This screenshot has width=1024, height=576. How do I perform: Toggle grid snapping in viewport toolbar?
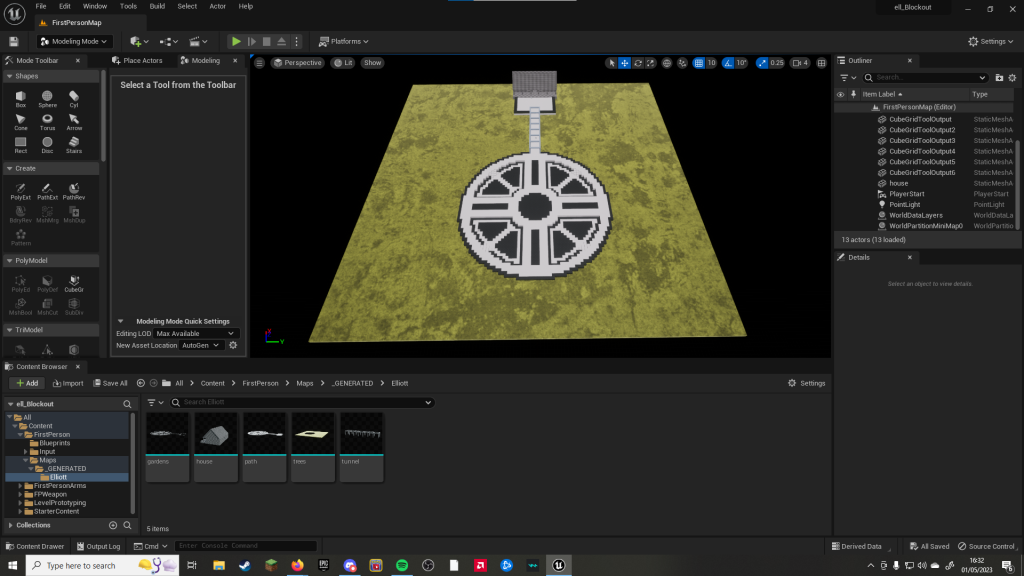click(x=697, y=63)
